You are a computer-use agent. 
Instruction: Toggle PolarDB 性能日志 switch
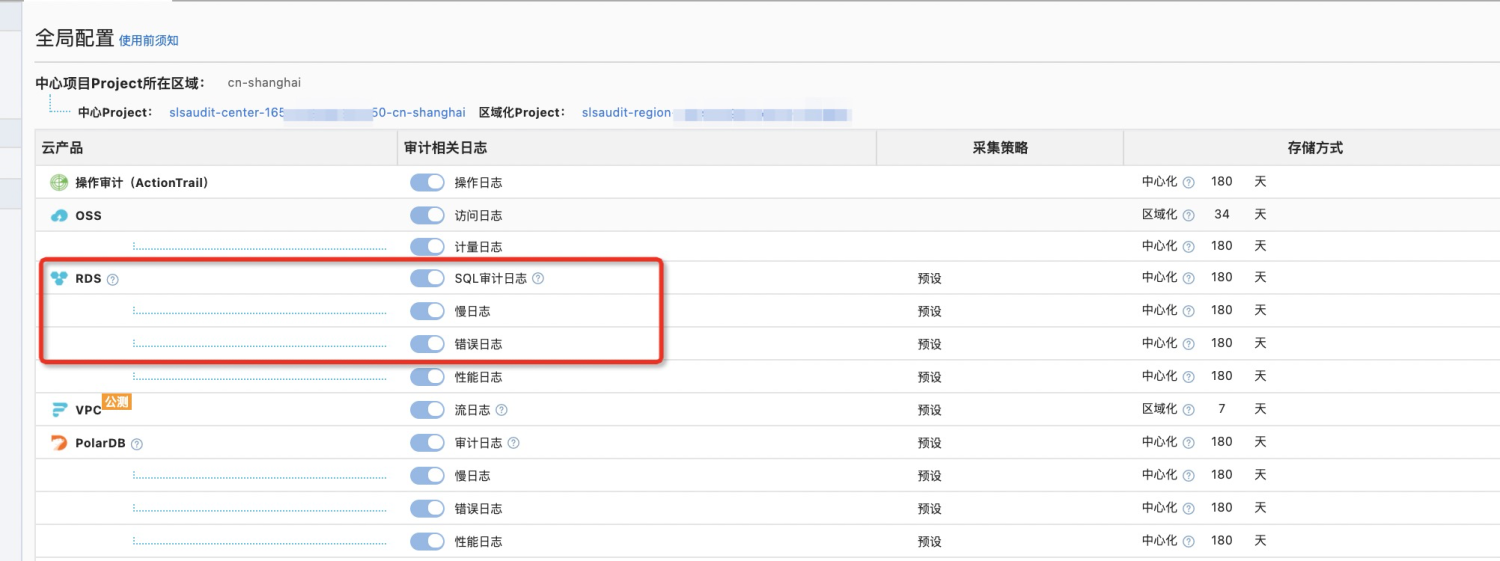tap(427, 541)
